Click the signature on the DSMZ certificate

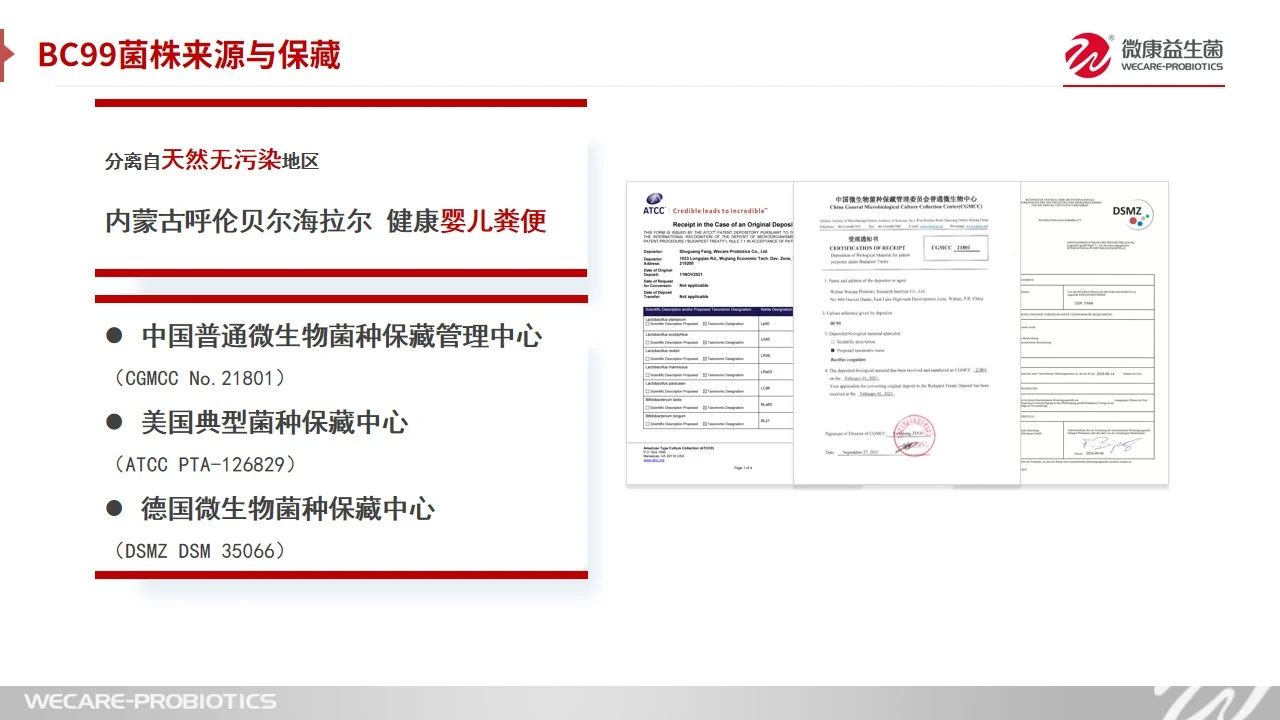point(1112,444)
